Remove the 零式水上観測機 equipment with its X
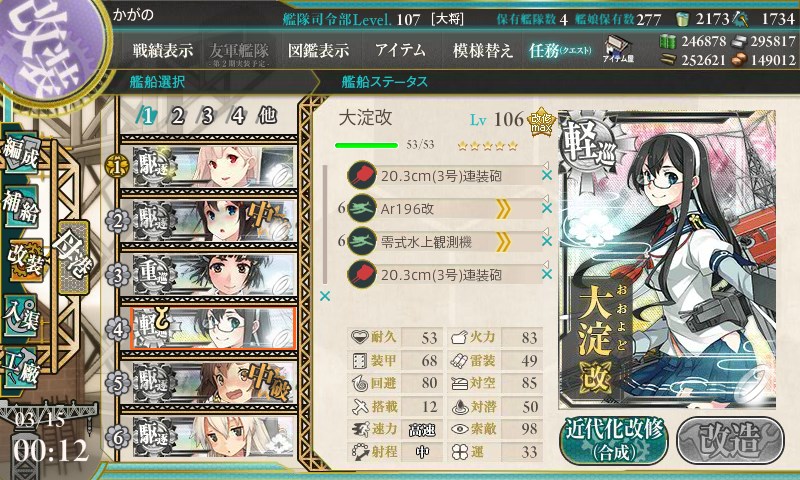 tap(547, 241)
